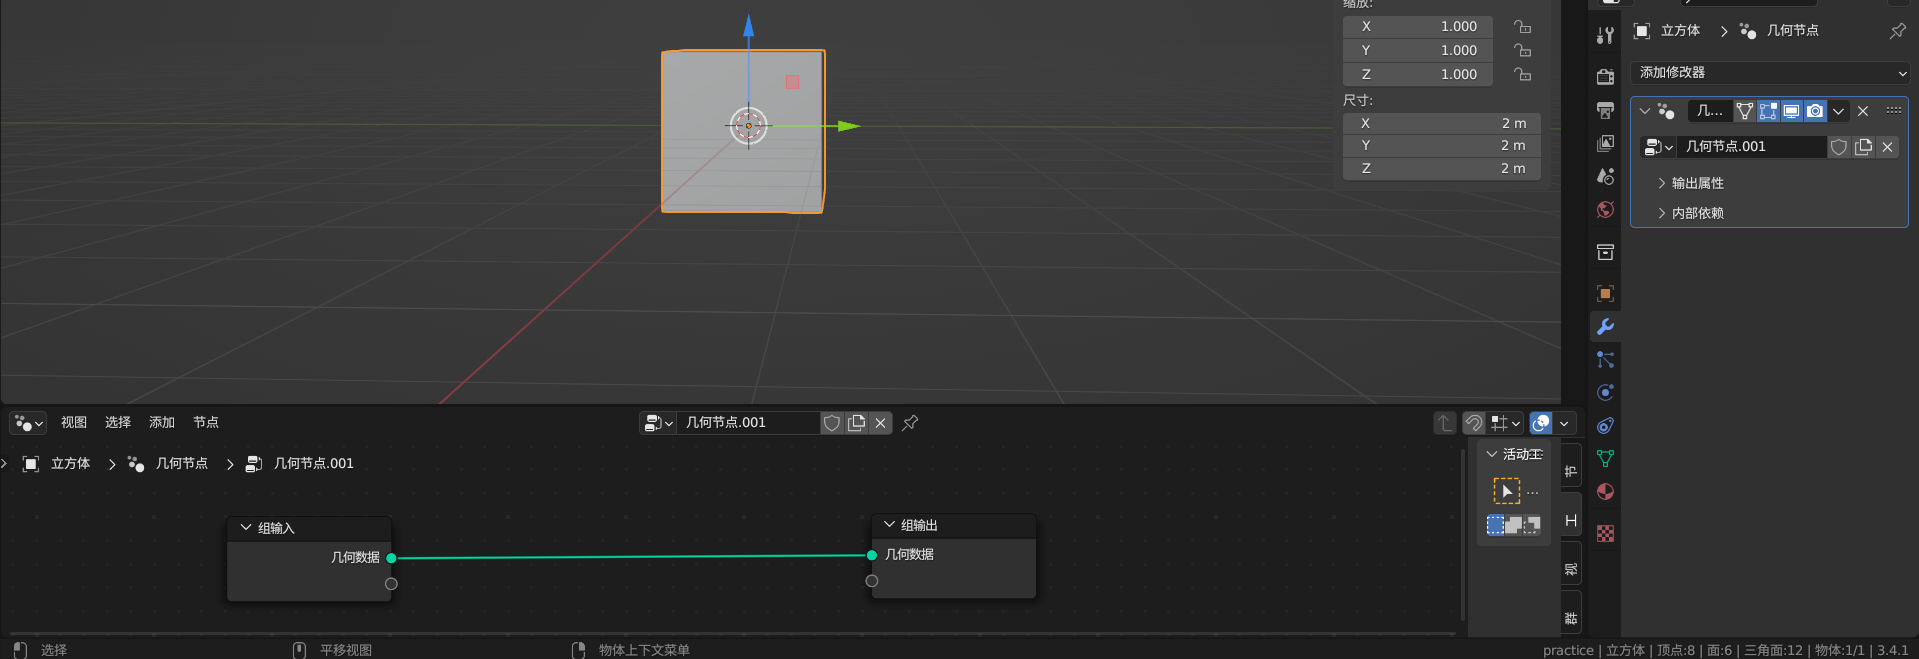Screen dimensions: 1919x659
Task: Open node editor type dropdown
Action: [x=28, y=423]
